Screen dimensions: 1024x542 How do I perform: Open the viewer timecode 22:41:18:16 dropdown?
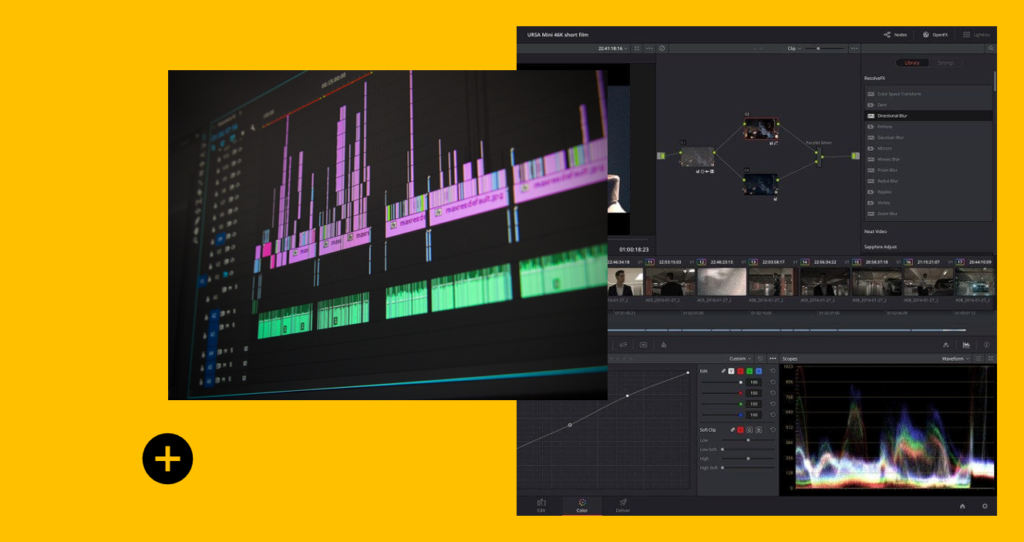(613, 48)
